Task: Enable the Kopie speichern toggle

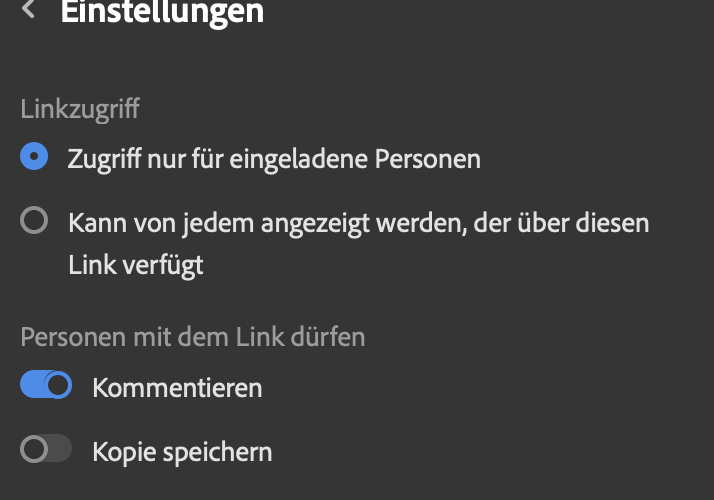Action: [46, 449]
